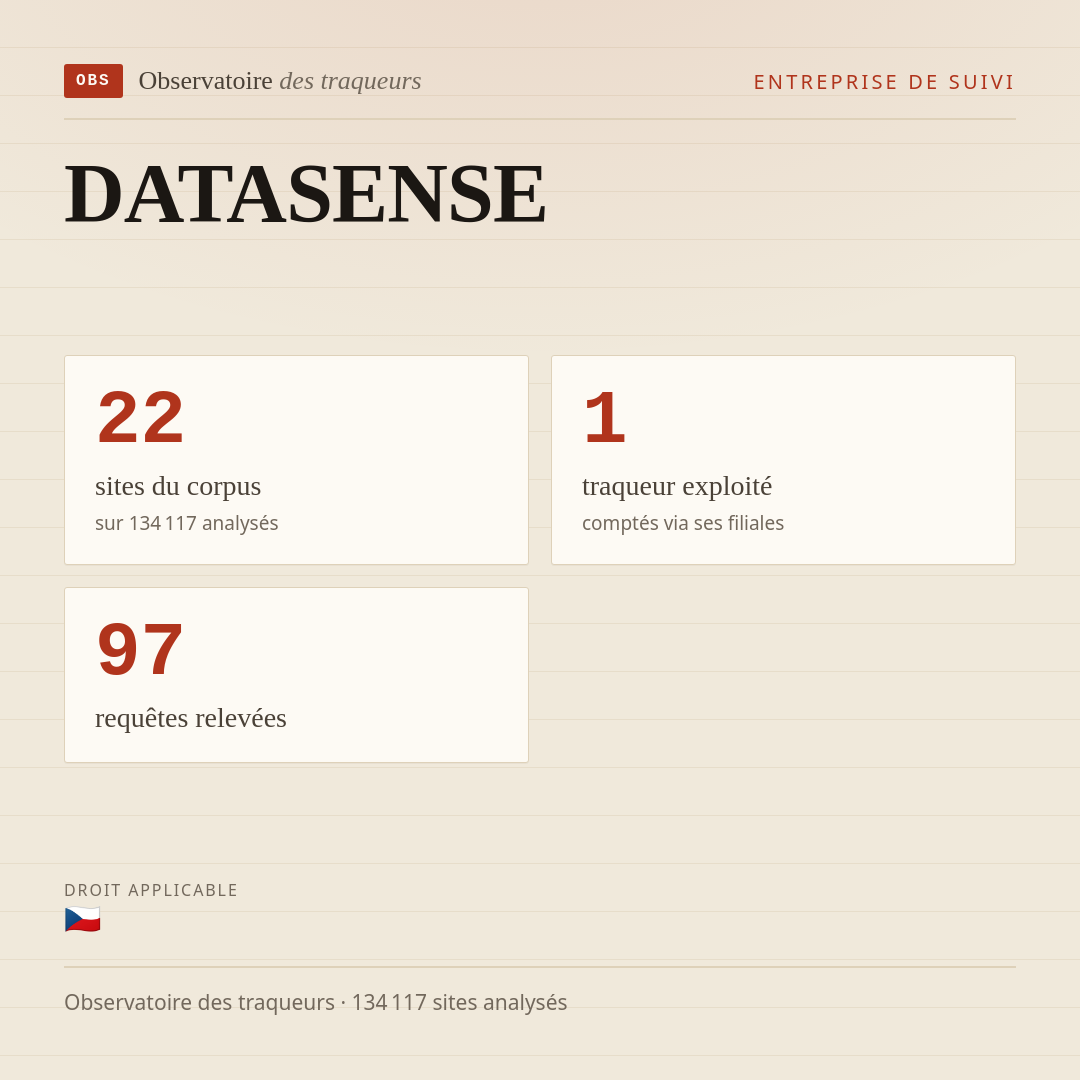Click the DROIT APPLICABLE label
Viewport: 1080px width, 1080px height.
(151, 890)
